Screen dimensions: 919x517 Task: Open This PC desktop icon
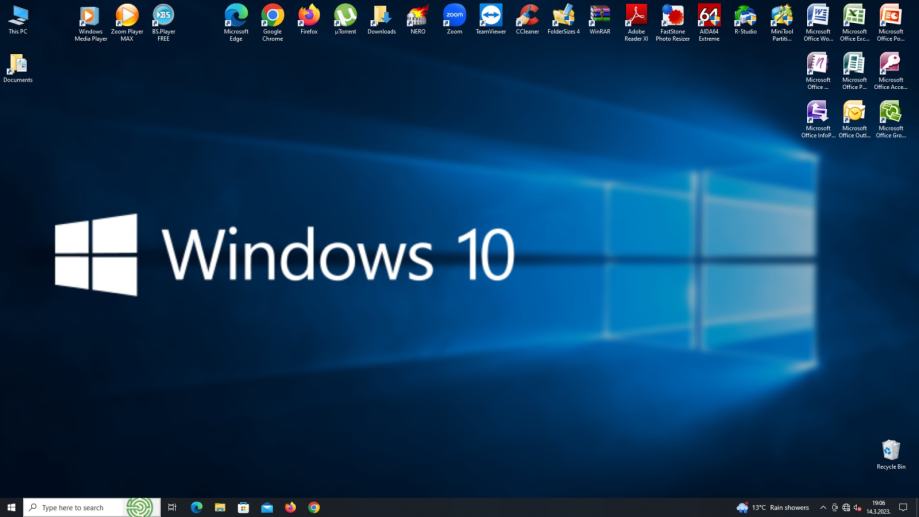(18, 19)
